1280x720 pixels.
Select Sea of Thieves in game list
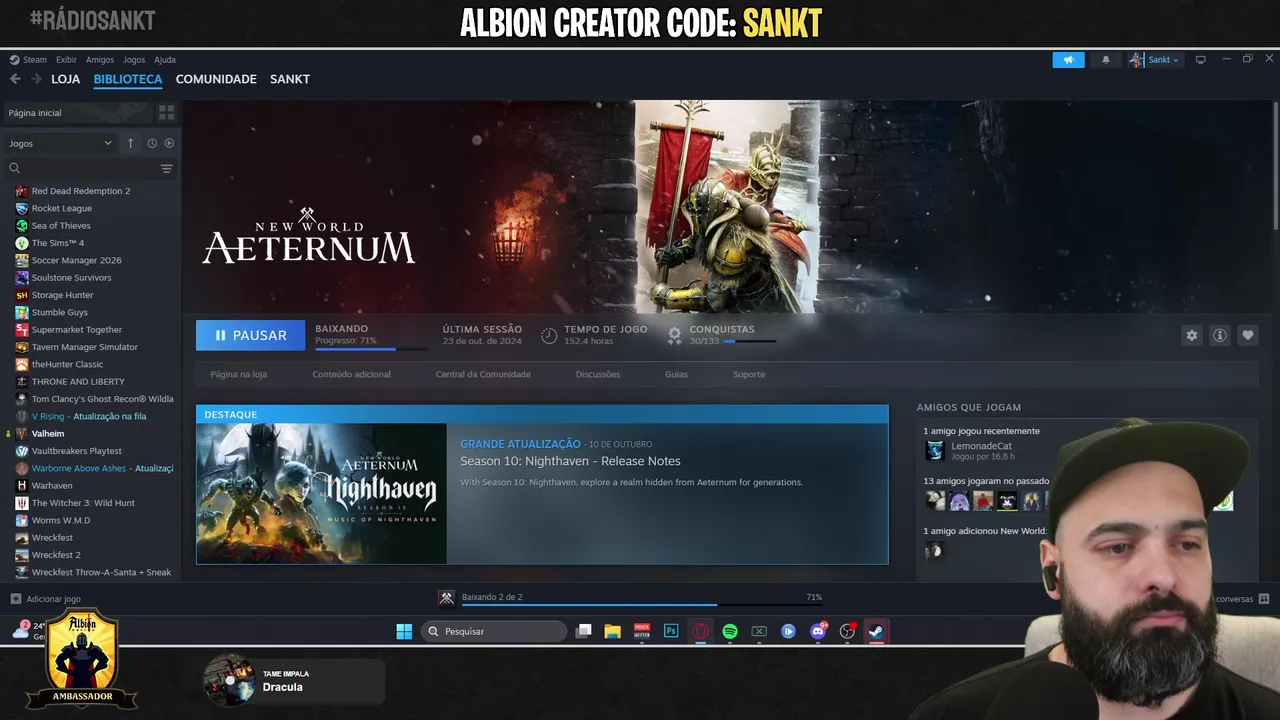61,226
